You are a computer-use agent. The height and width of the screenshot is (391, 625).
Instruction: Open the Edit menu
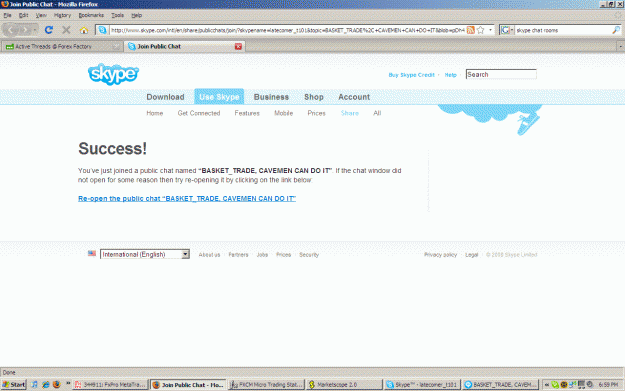click(24, 15)
